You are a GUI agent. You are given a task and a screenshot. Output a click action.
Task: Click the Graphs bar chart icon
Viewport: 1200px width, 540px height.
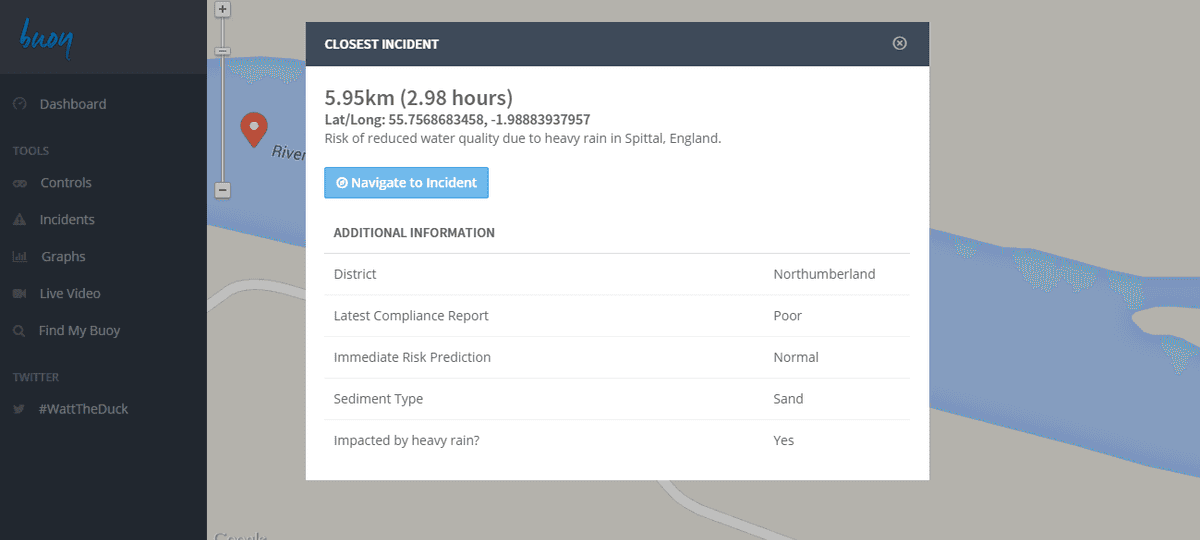[x=20, y=257]
